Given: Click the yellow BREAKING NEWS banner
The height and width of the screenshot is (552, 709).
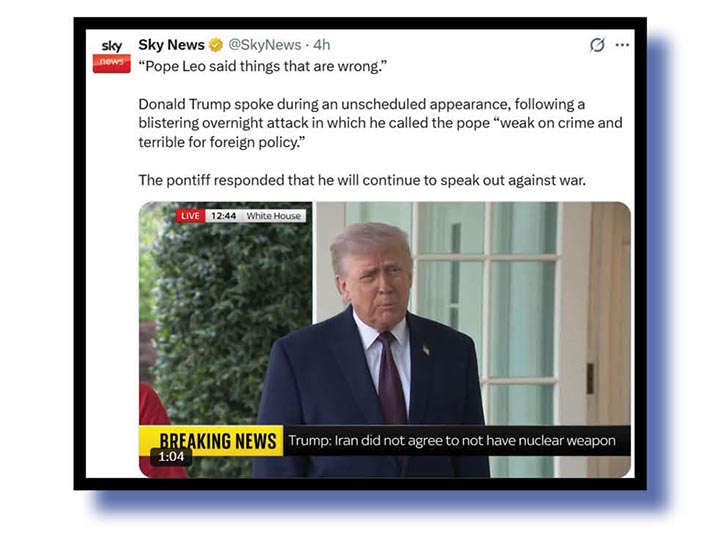Looking at the screenshot, I should coord(211,440).
